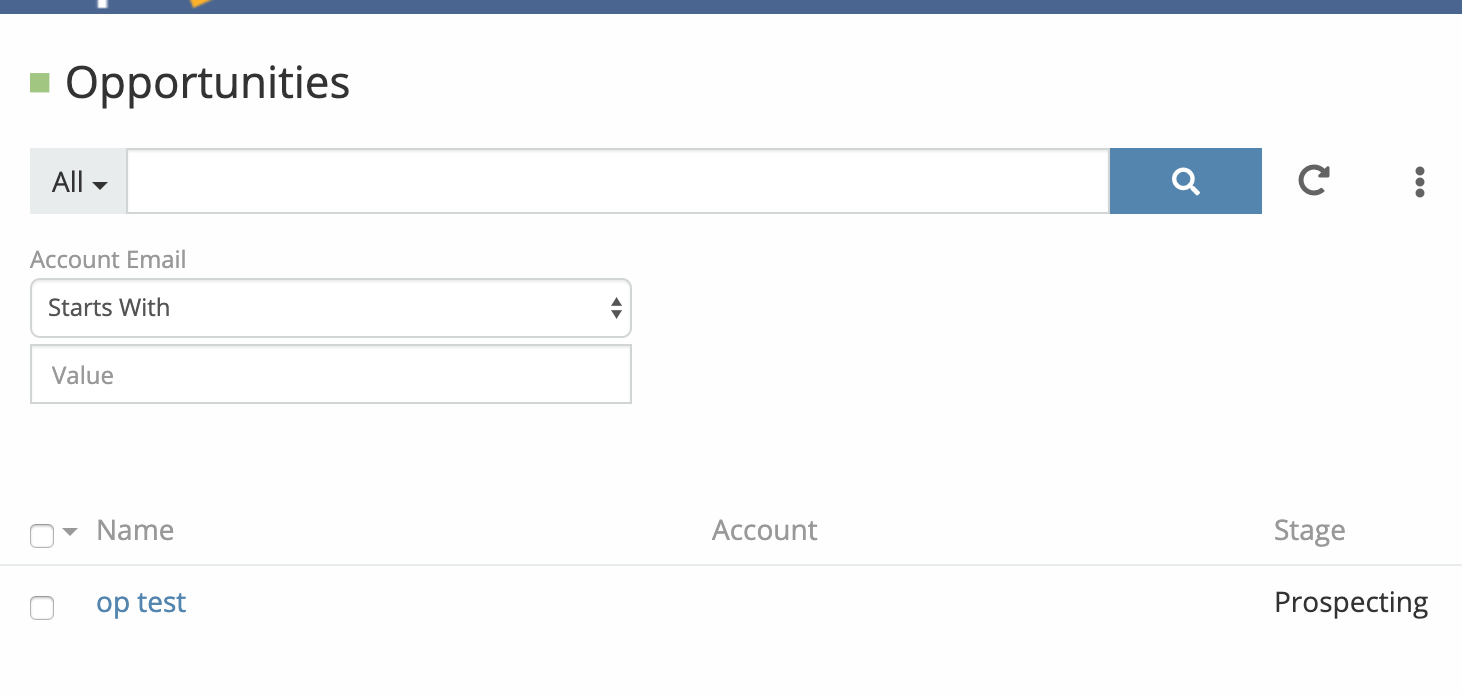Open the three-dot more options menu
Viewport: 1462px width, 694px height.
coord(1419,182)
